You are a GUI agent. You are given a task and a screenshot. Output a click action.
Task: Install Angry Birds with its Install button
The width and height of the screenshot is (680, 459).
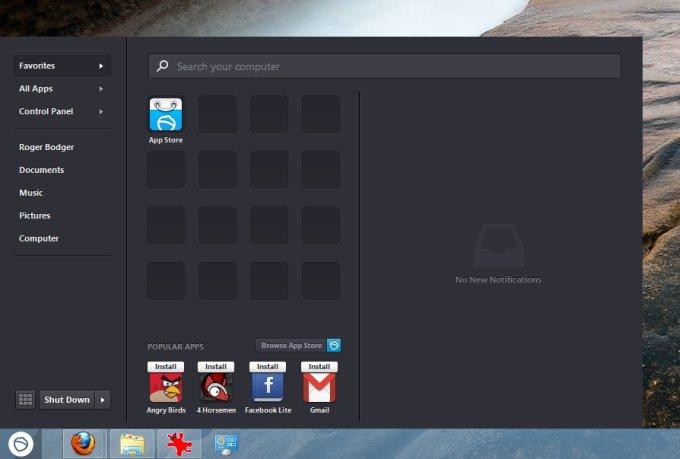[166, 367]
